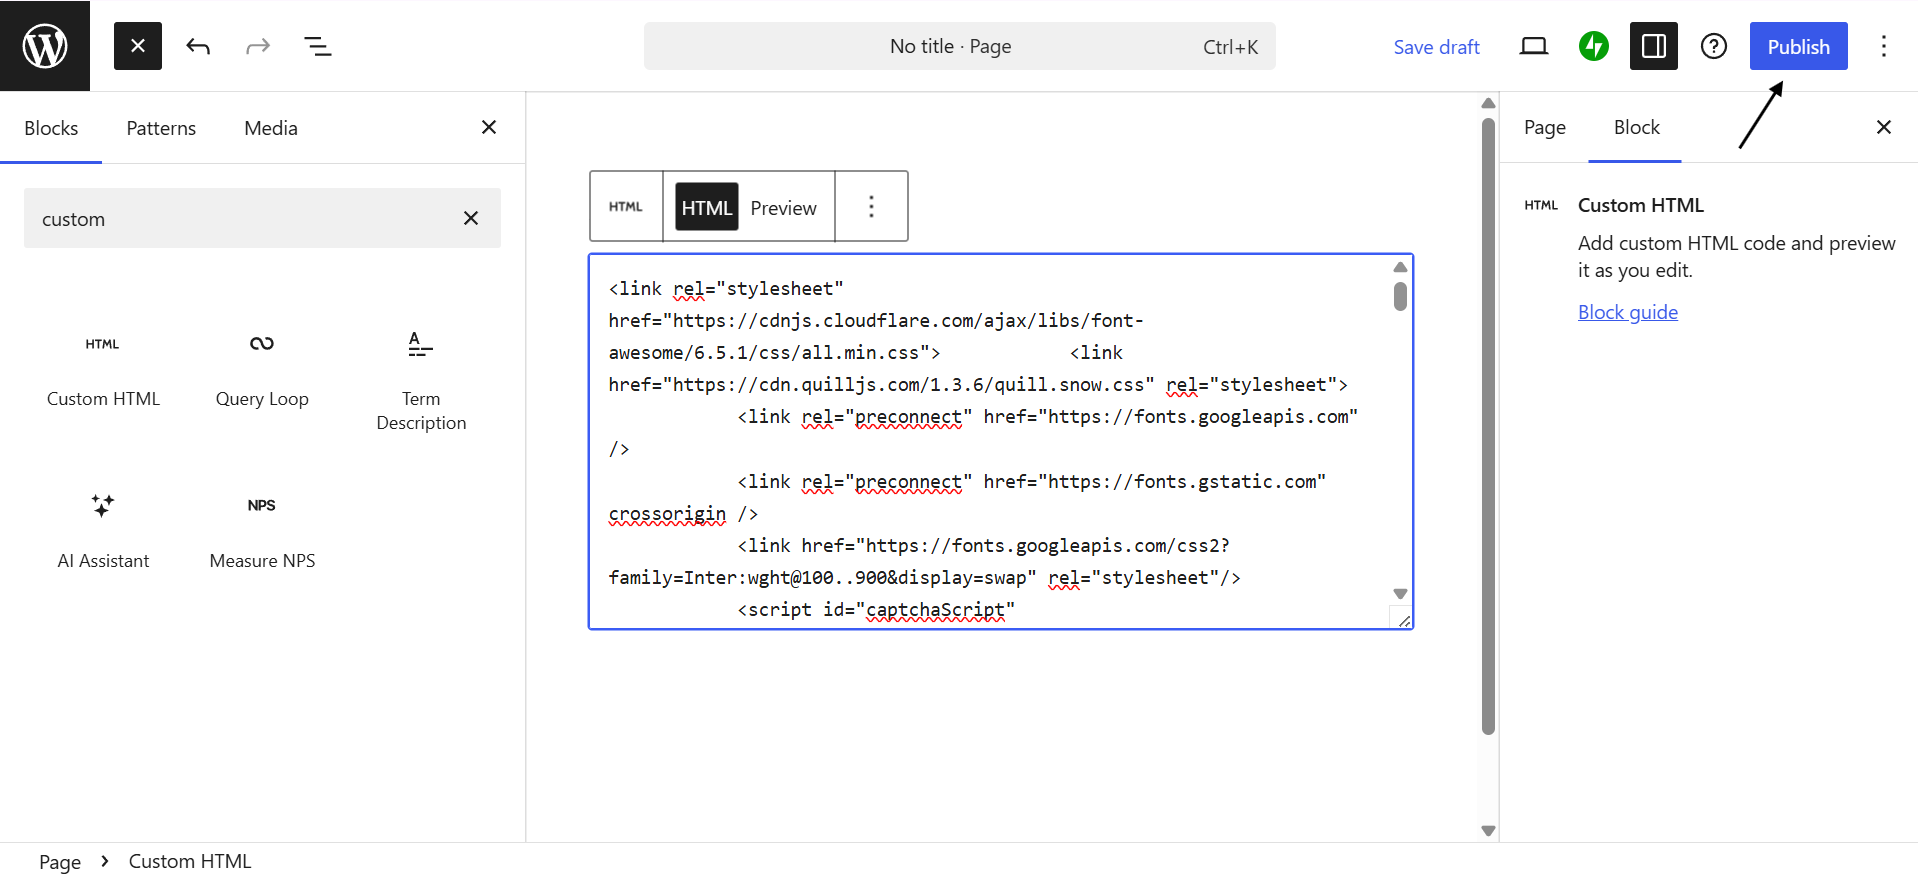Close the block inserter panel

click(x=489, y=127)
